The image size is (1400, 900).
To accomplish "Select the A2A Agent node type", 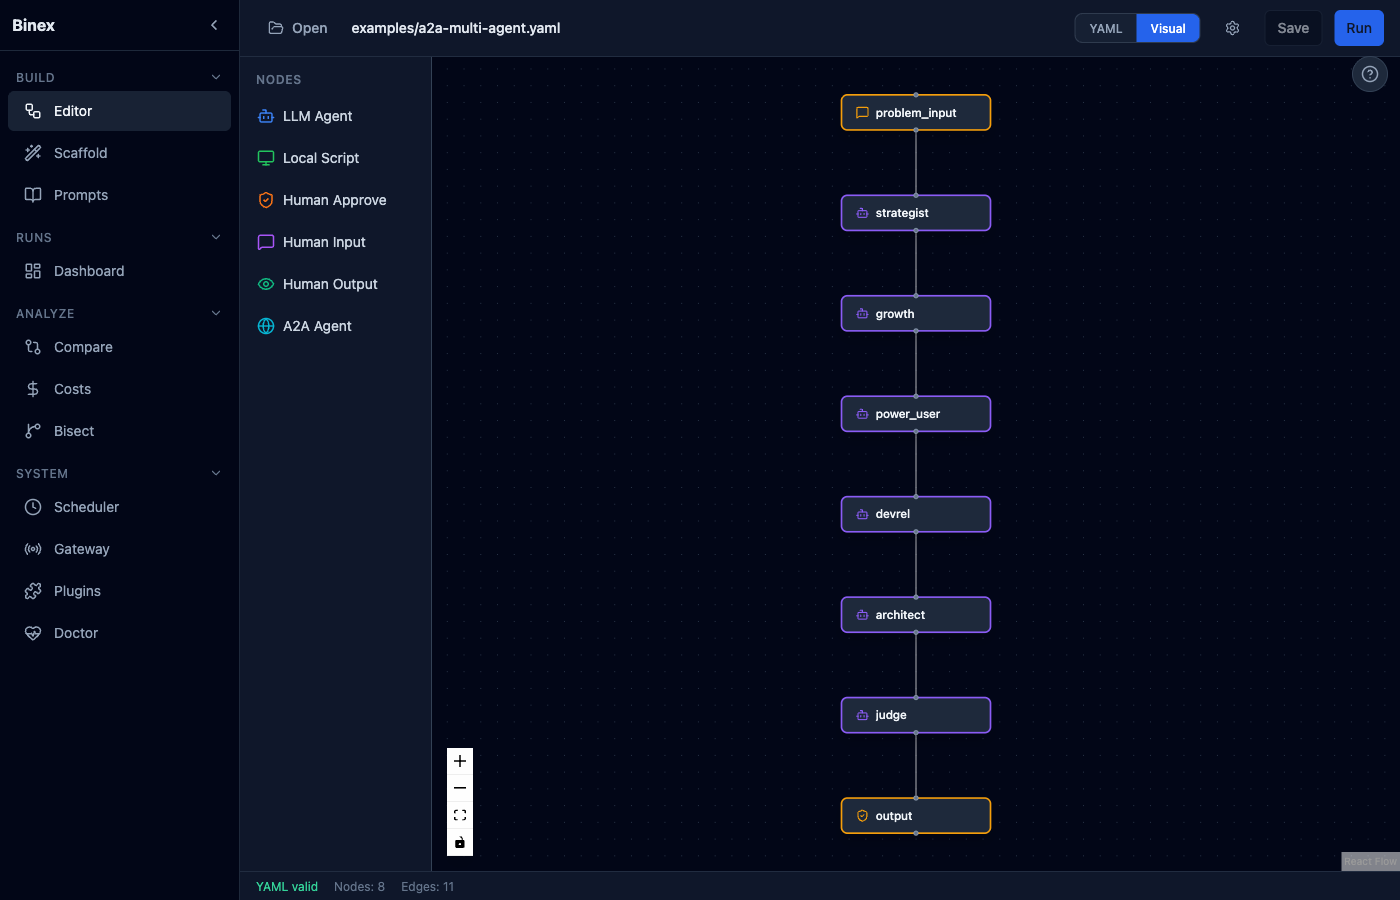I will point(317,326).
